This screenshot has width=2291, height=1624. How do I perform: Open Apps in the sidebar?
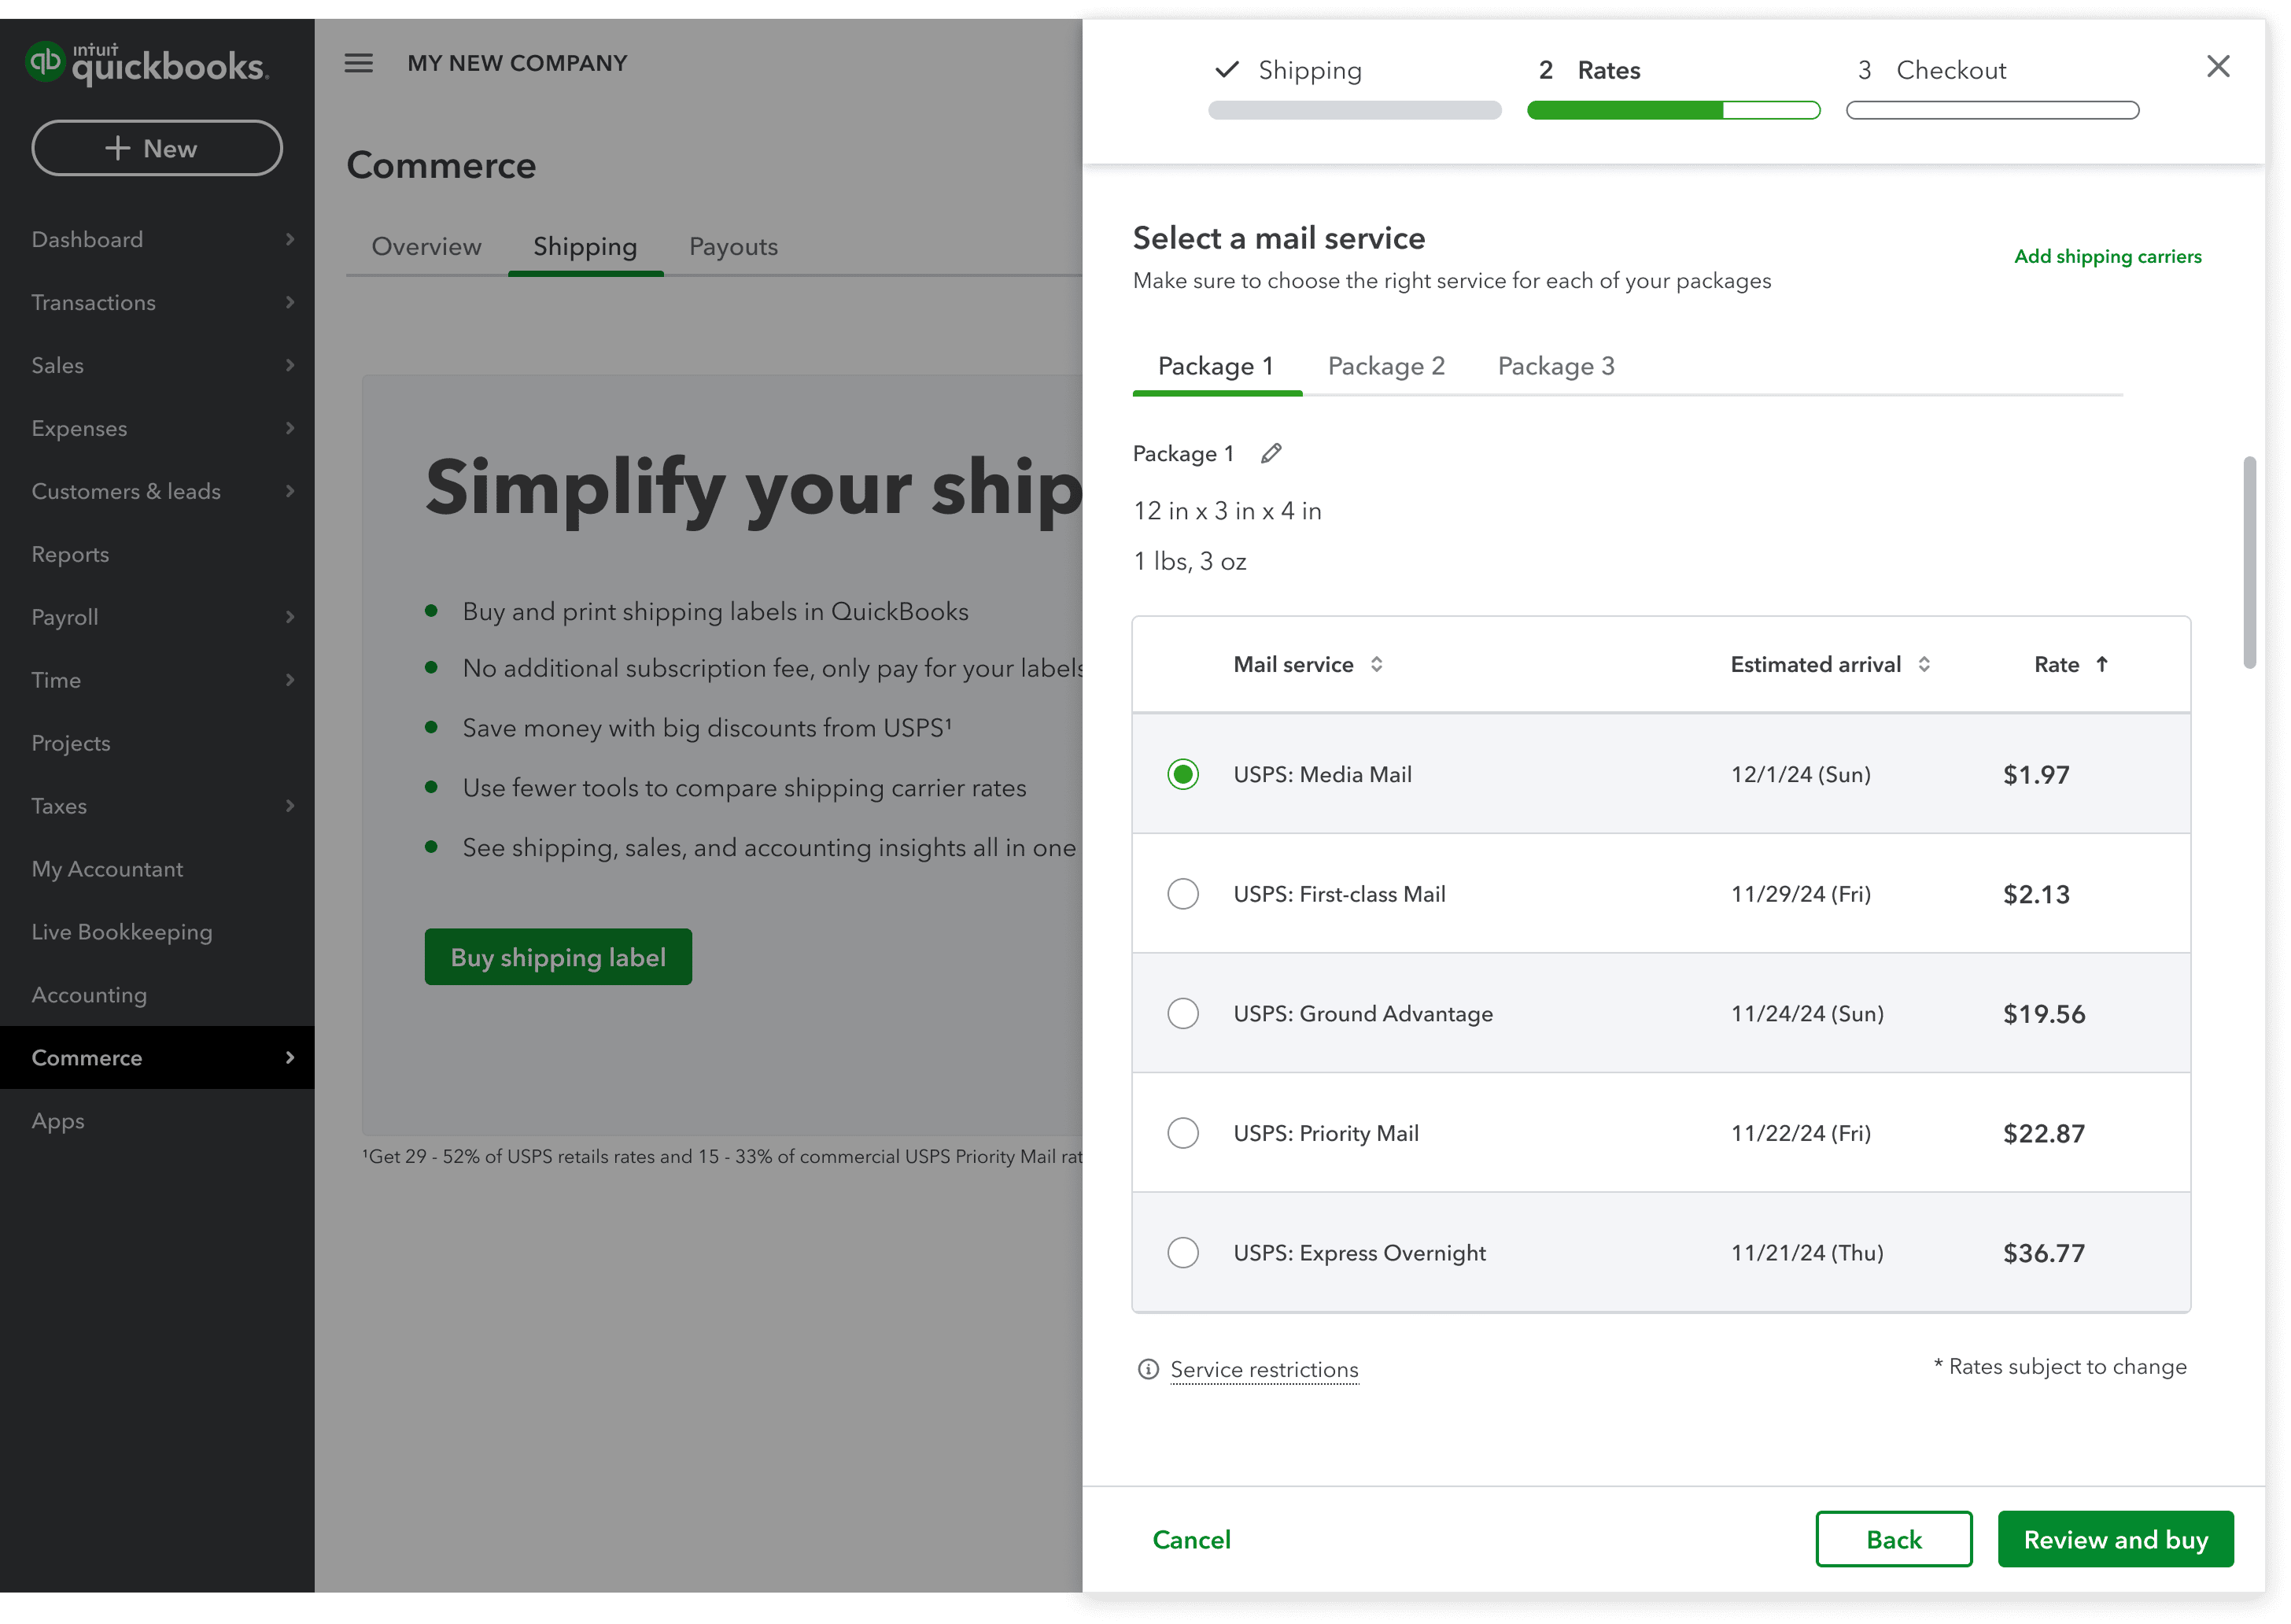click(x=157, y=1121)
